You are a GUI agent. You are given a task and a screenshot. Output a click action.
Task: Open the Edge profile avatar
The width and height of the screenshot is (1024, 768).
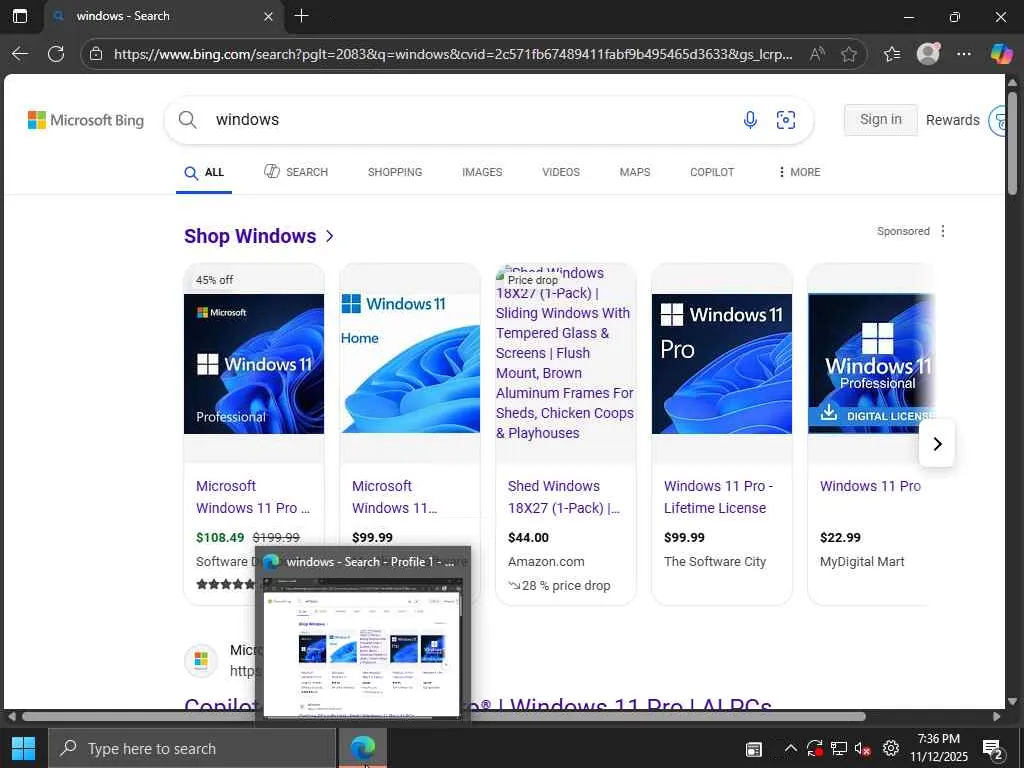coord(928,54)
